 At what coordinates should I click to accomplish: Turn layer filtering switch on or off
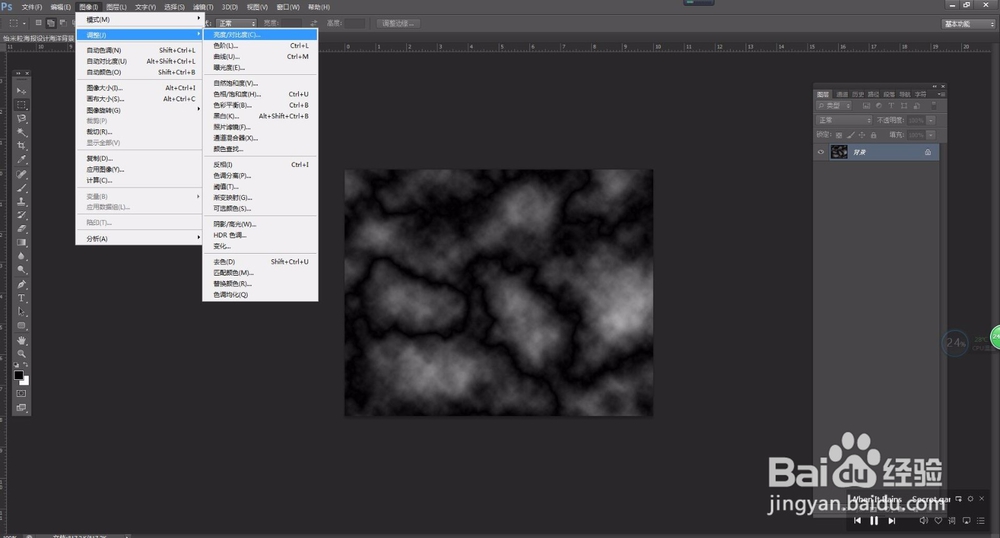click(934, 106)
